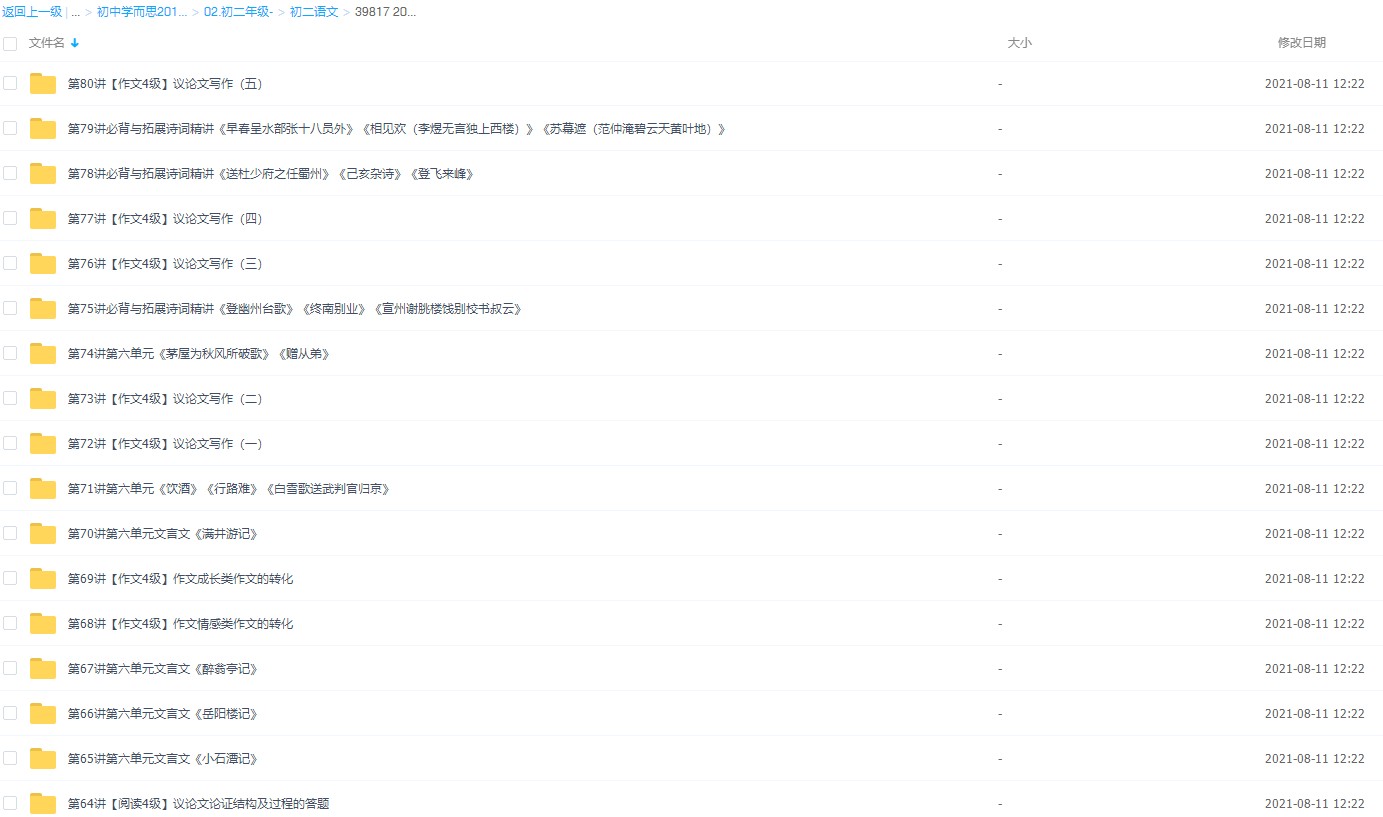
Task: Open the folder icon for 第80讲 议论文写作（五）
Action: click(41, 83)
